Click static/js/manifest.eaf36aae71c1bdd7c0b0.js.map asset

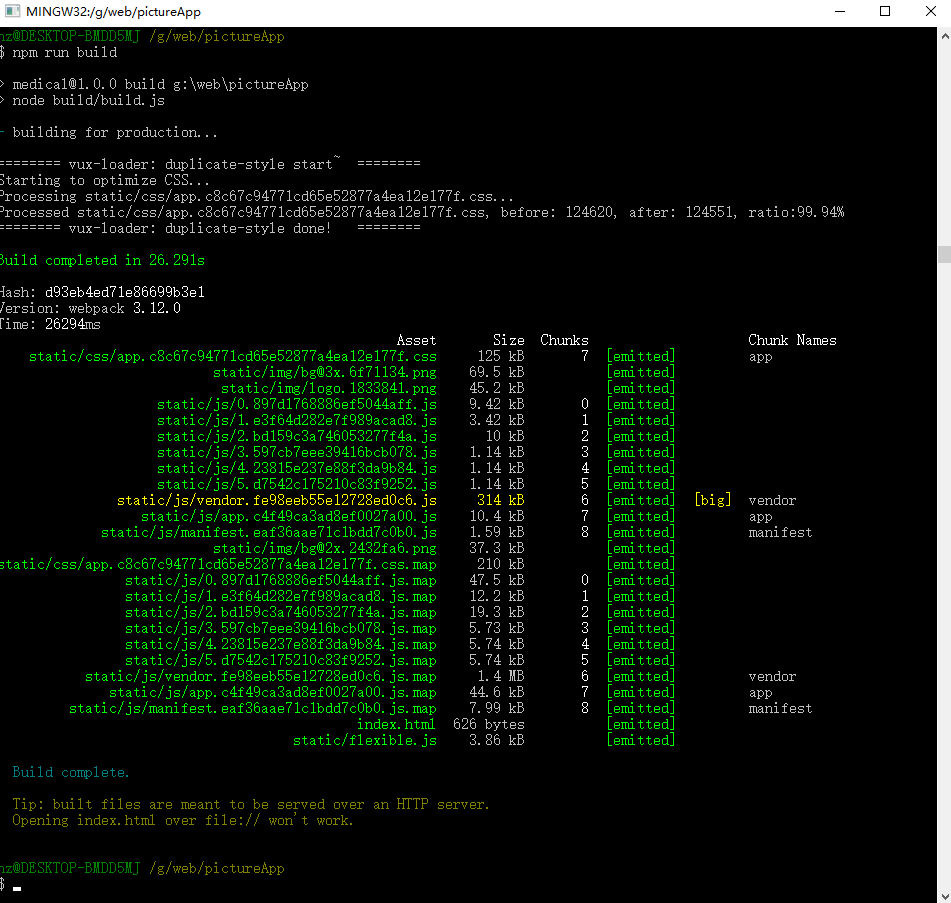[x=253, y=708]
